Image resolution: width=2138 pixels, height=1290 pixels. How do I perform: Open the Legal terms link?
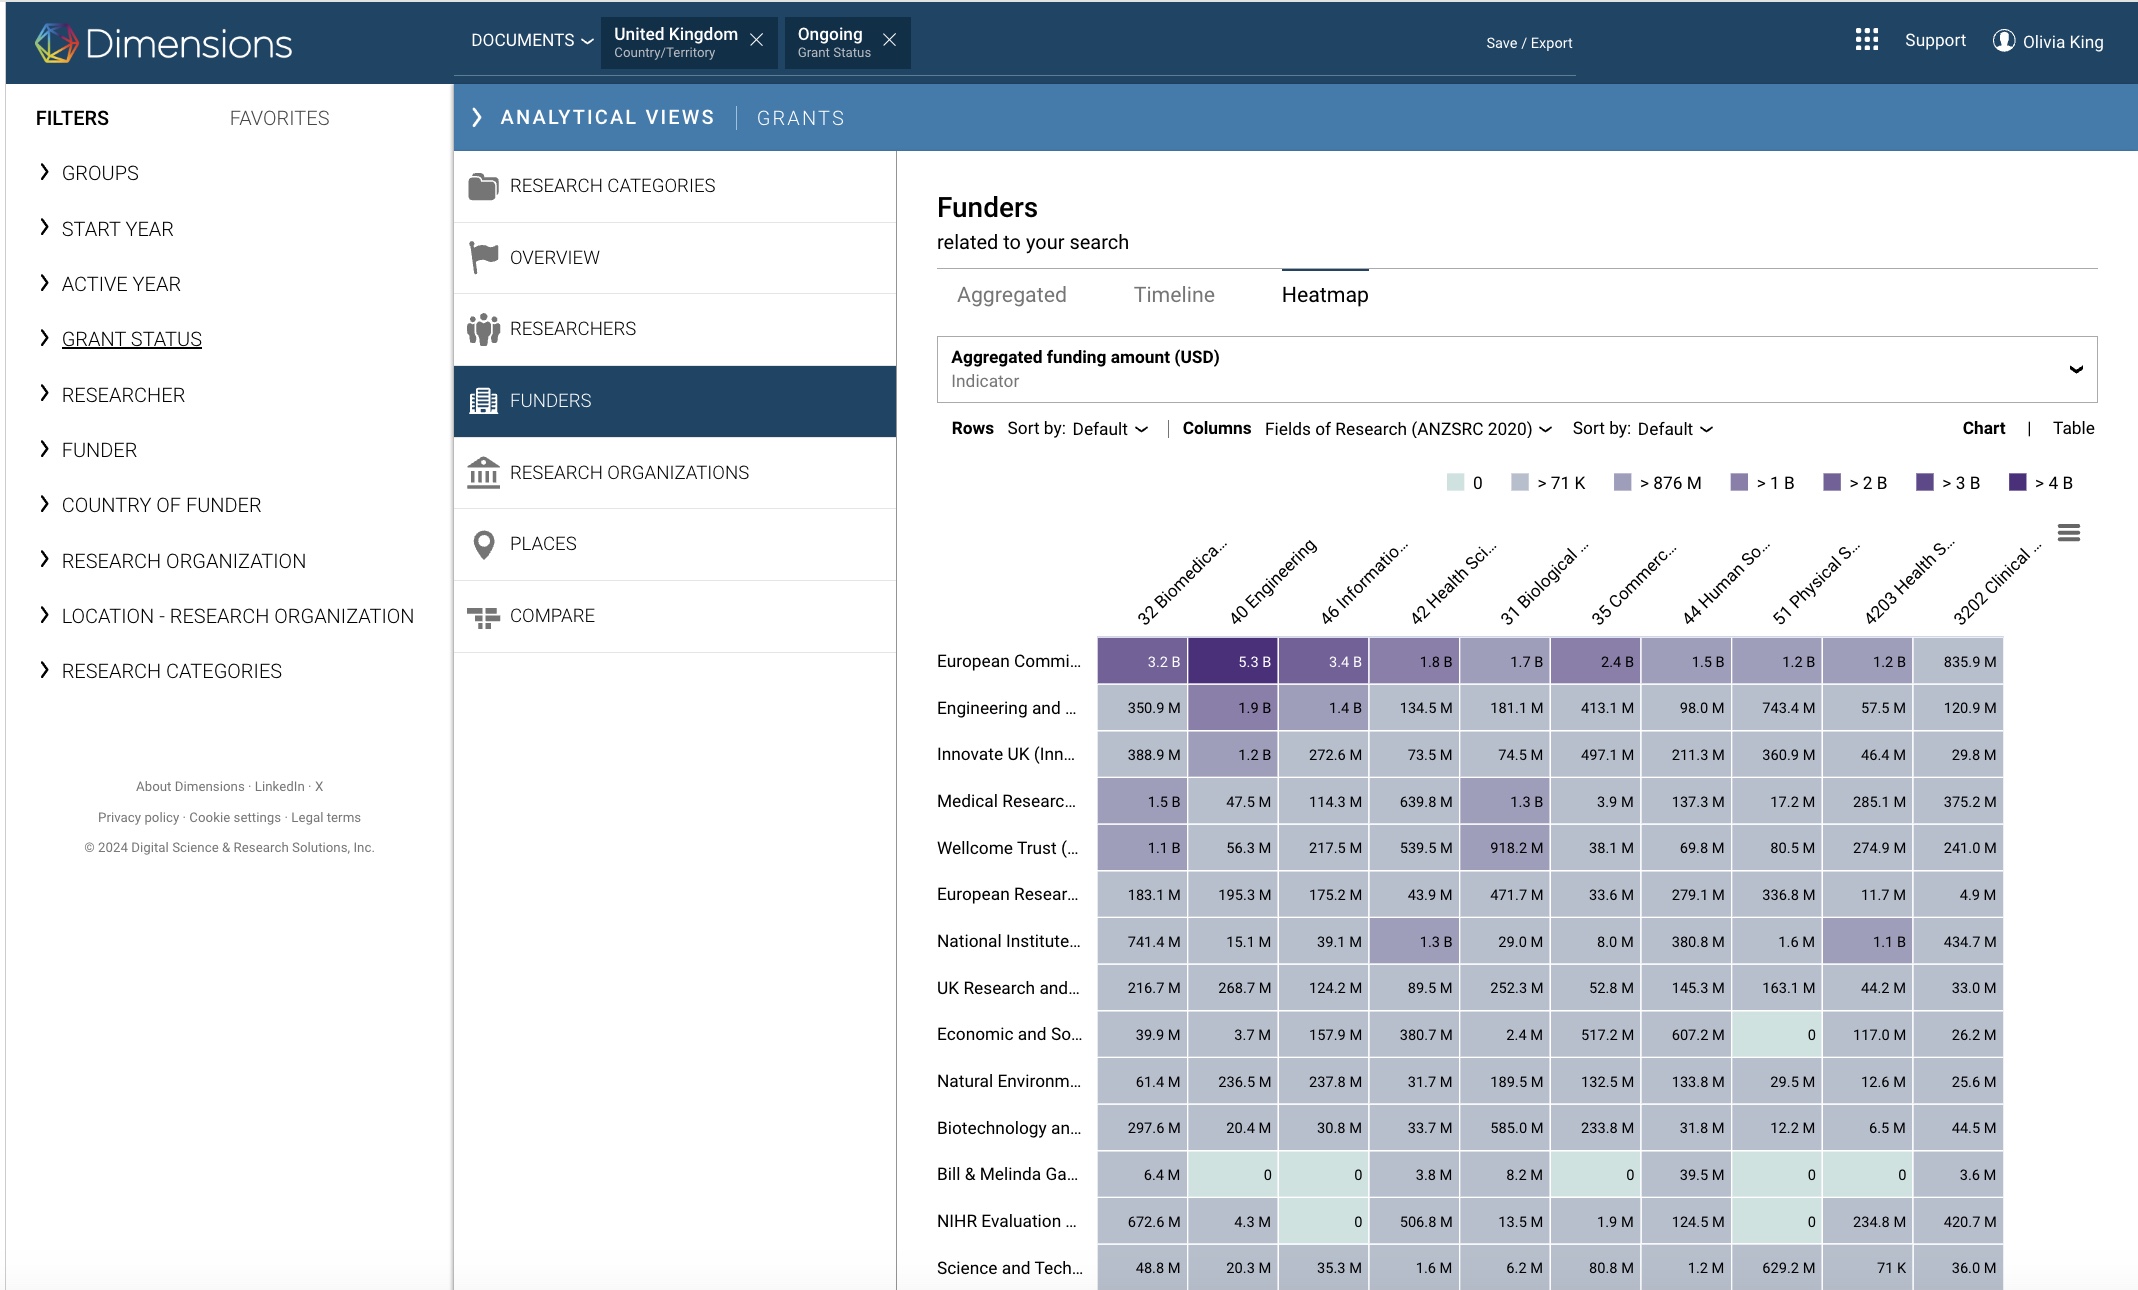point(326,818)
